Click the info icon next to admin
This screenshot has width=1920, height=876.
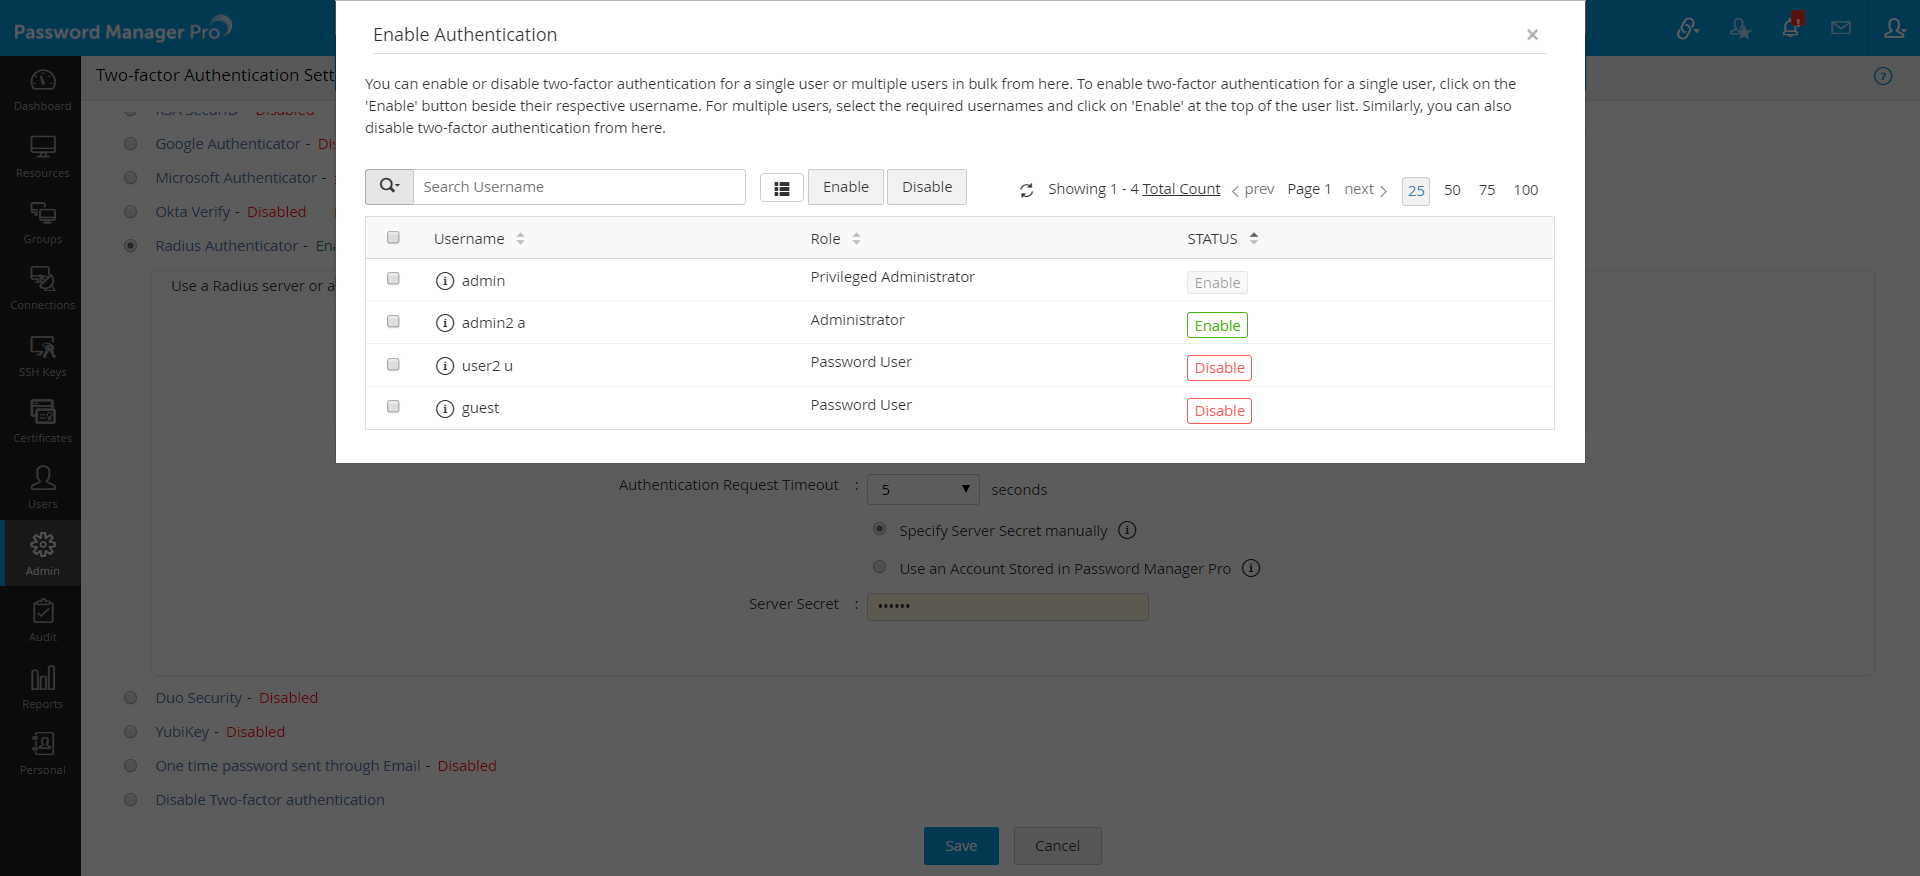click(x=445, y=281)
